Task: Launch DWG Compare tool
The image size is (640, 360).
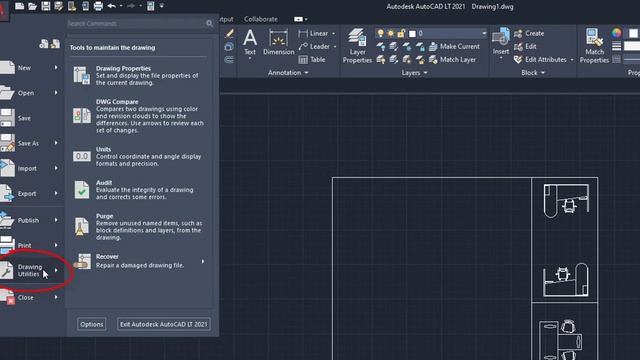Action: [x=139, y=116]
